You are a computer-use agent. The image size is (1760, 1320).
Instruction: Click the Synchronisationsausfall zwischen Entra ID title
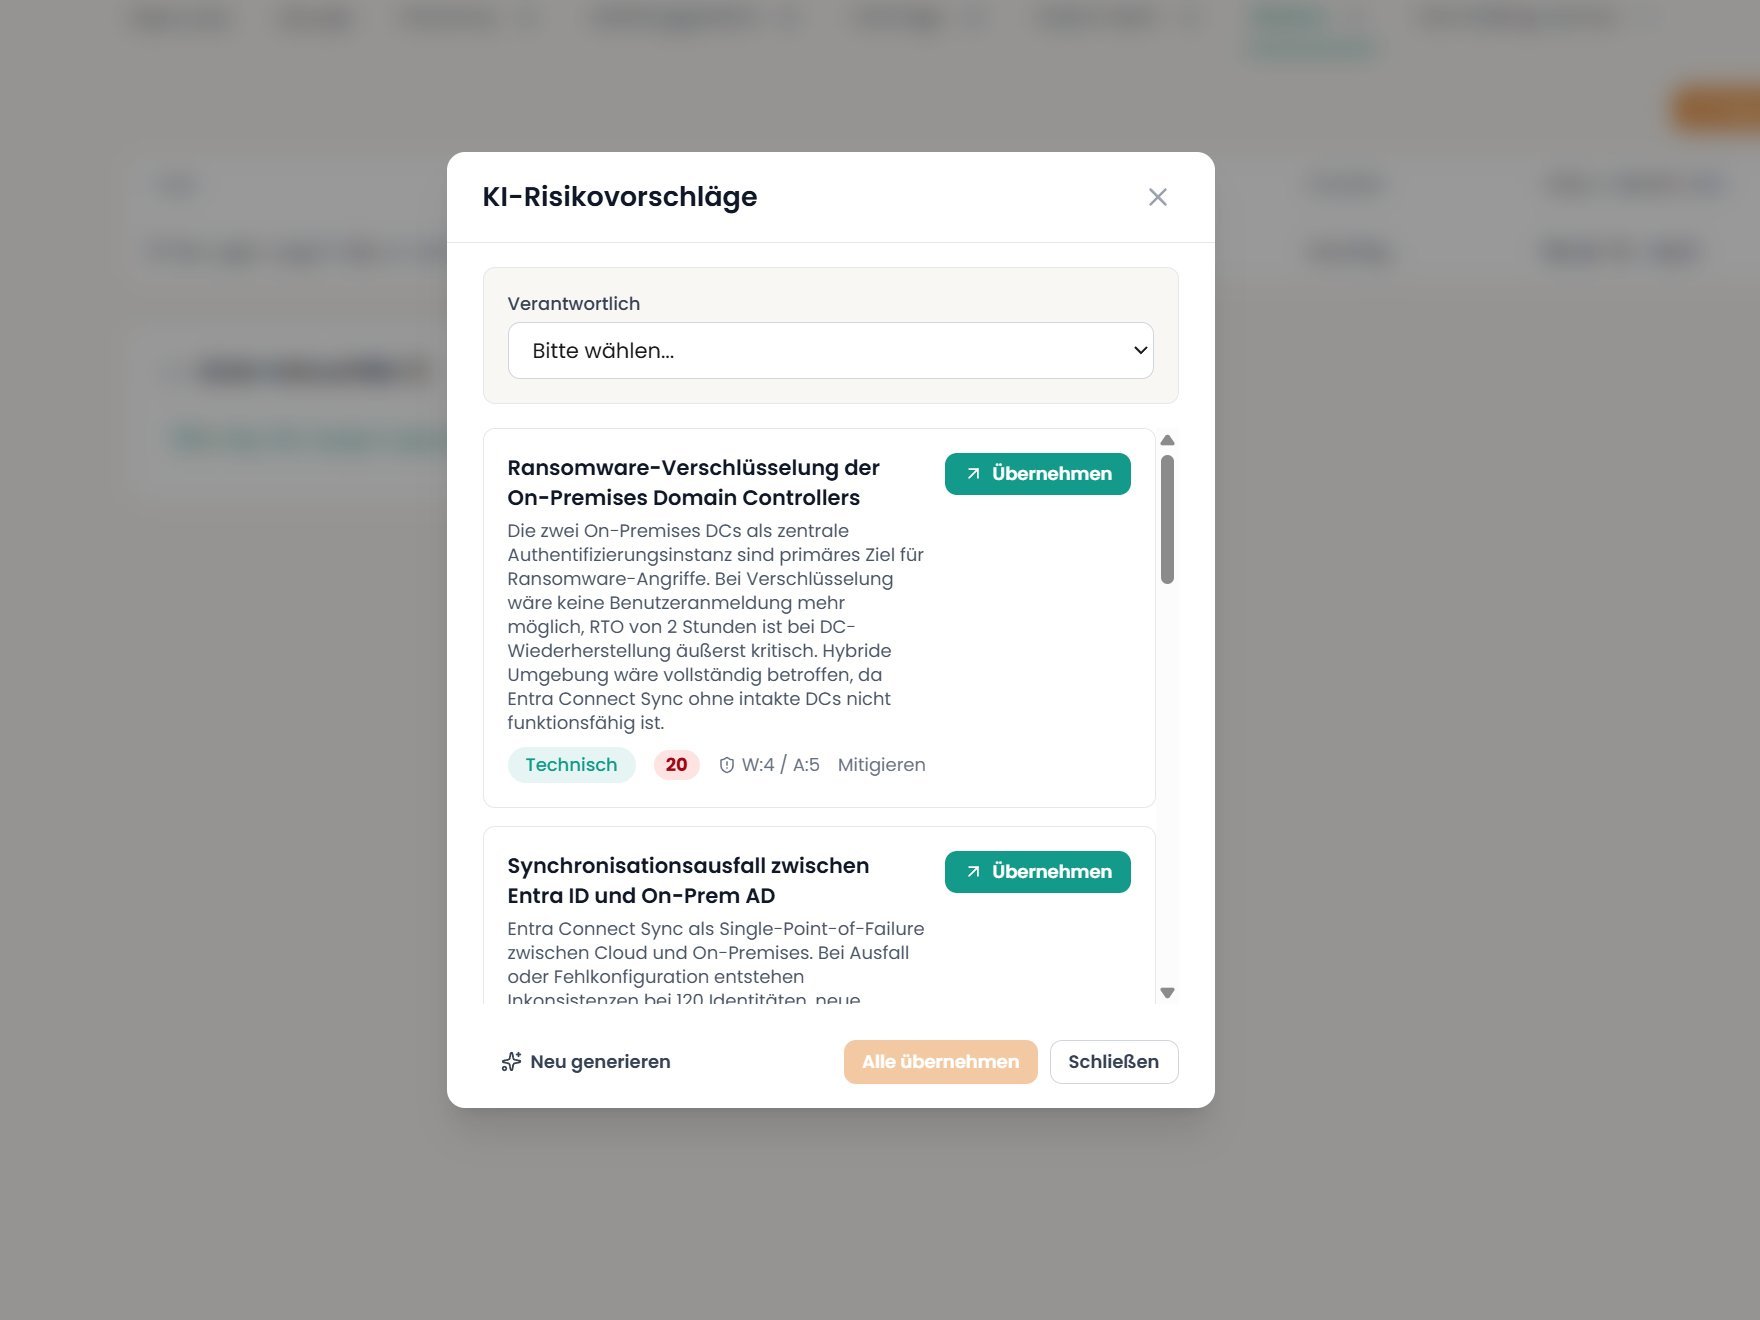[x=688, y=880]
